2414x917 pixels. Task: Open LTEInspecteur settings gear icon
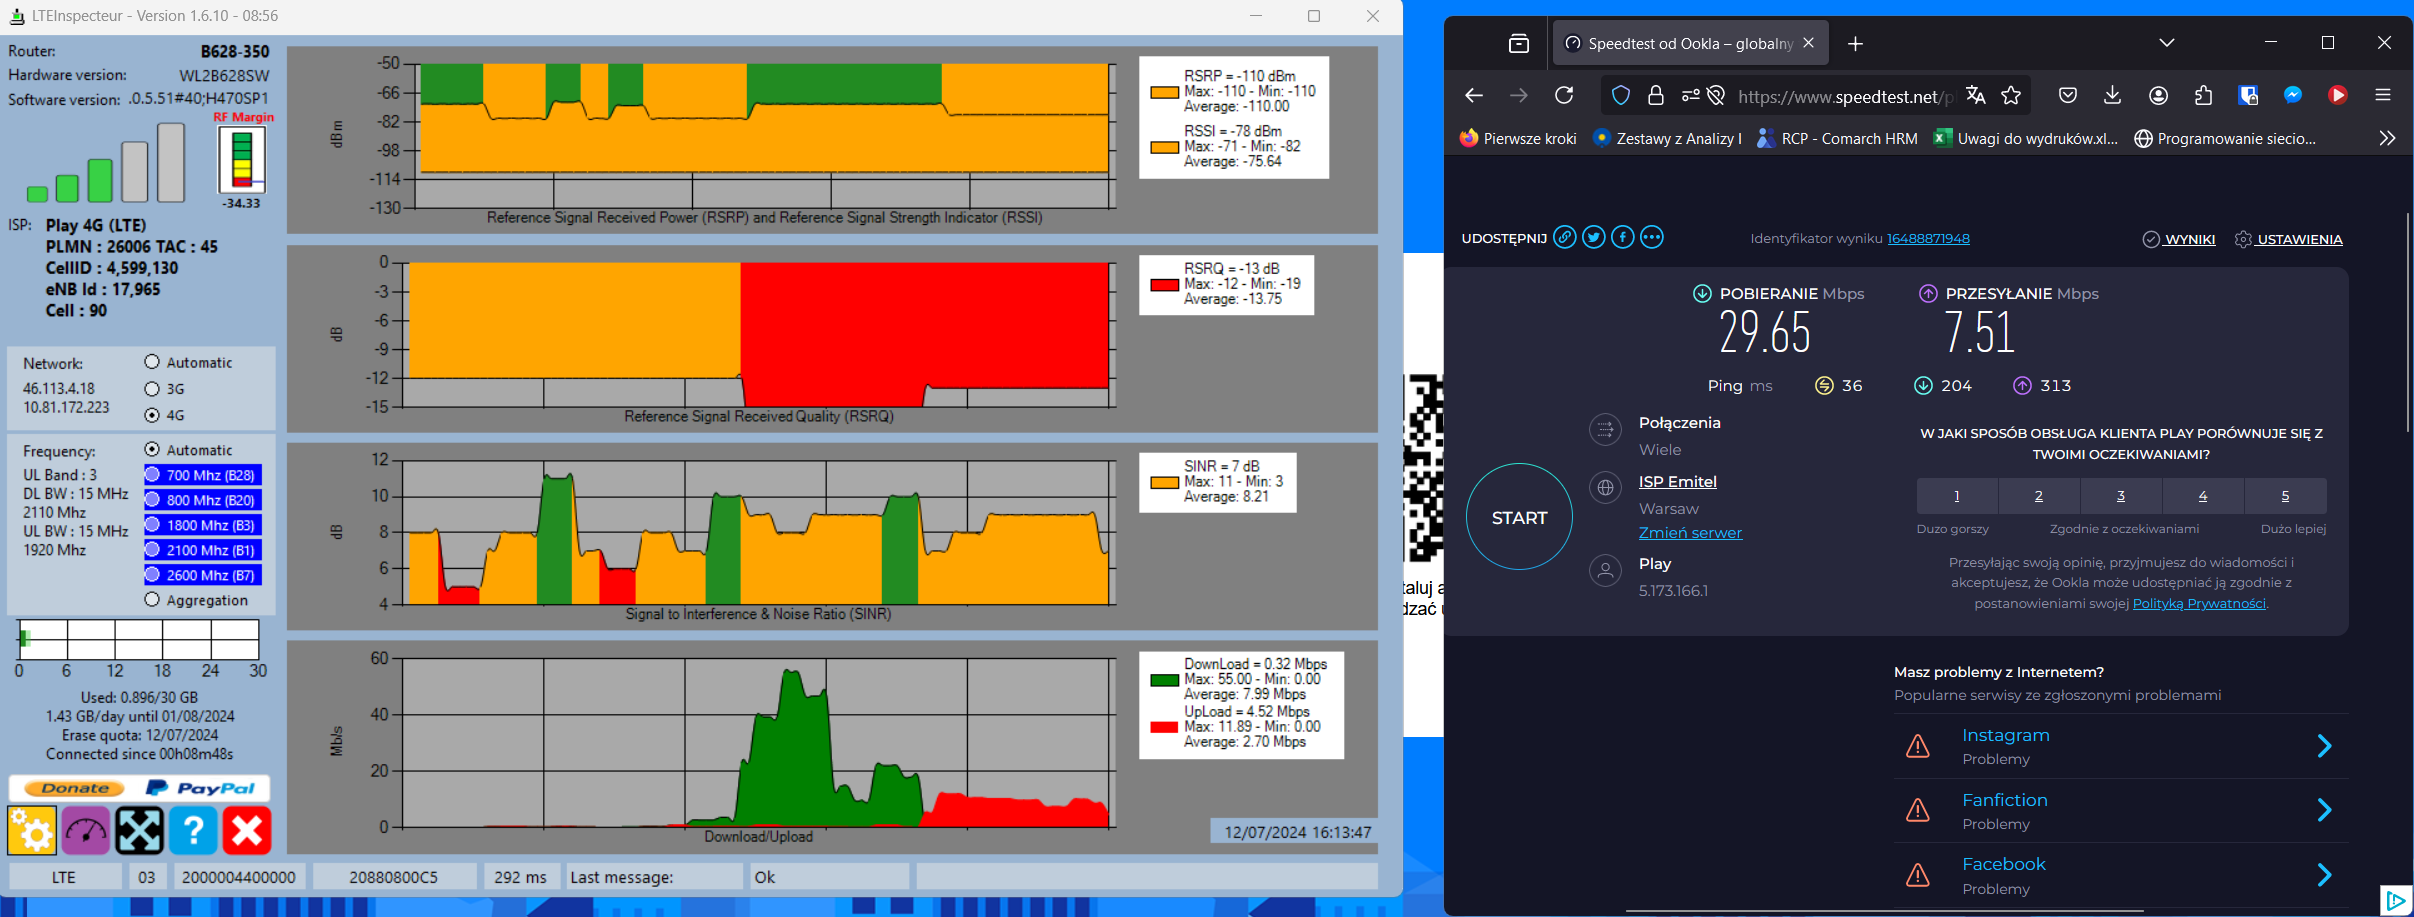tap(32, 831)
